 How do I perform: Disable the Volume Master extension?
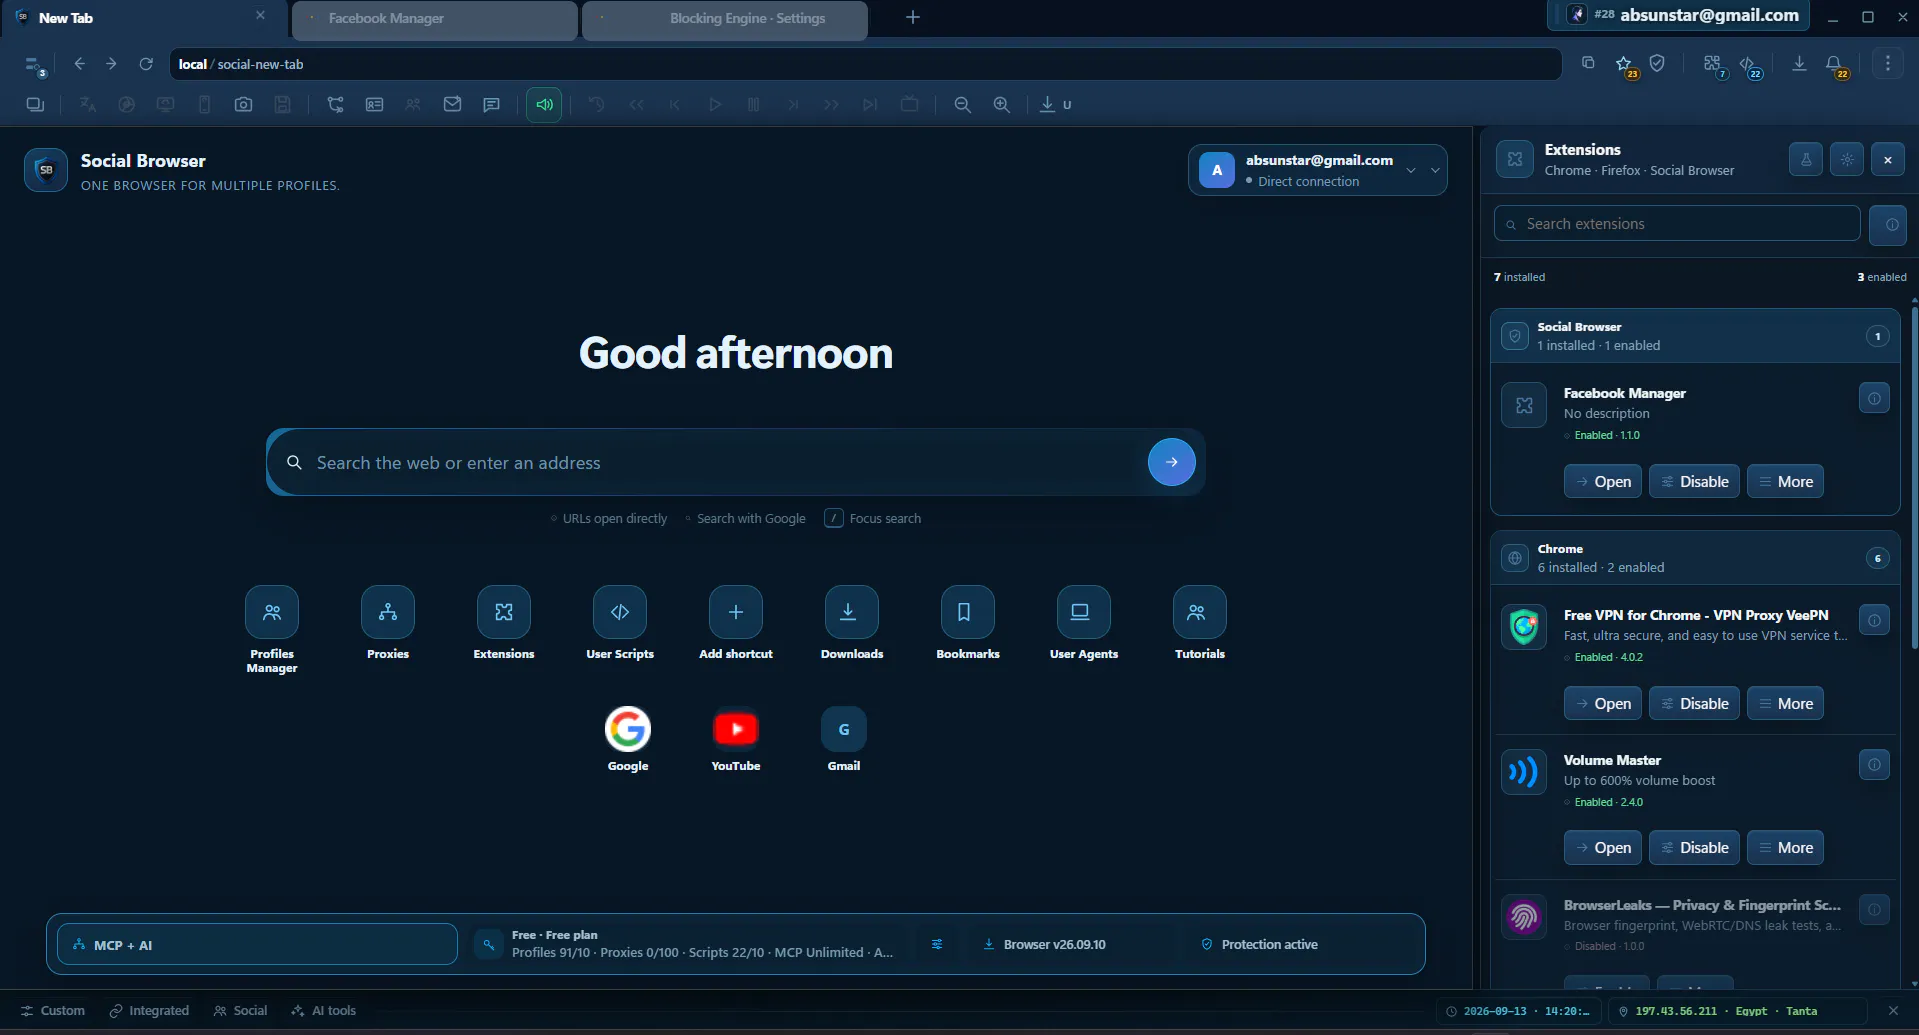point(1695,848)
